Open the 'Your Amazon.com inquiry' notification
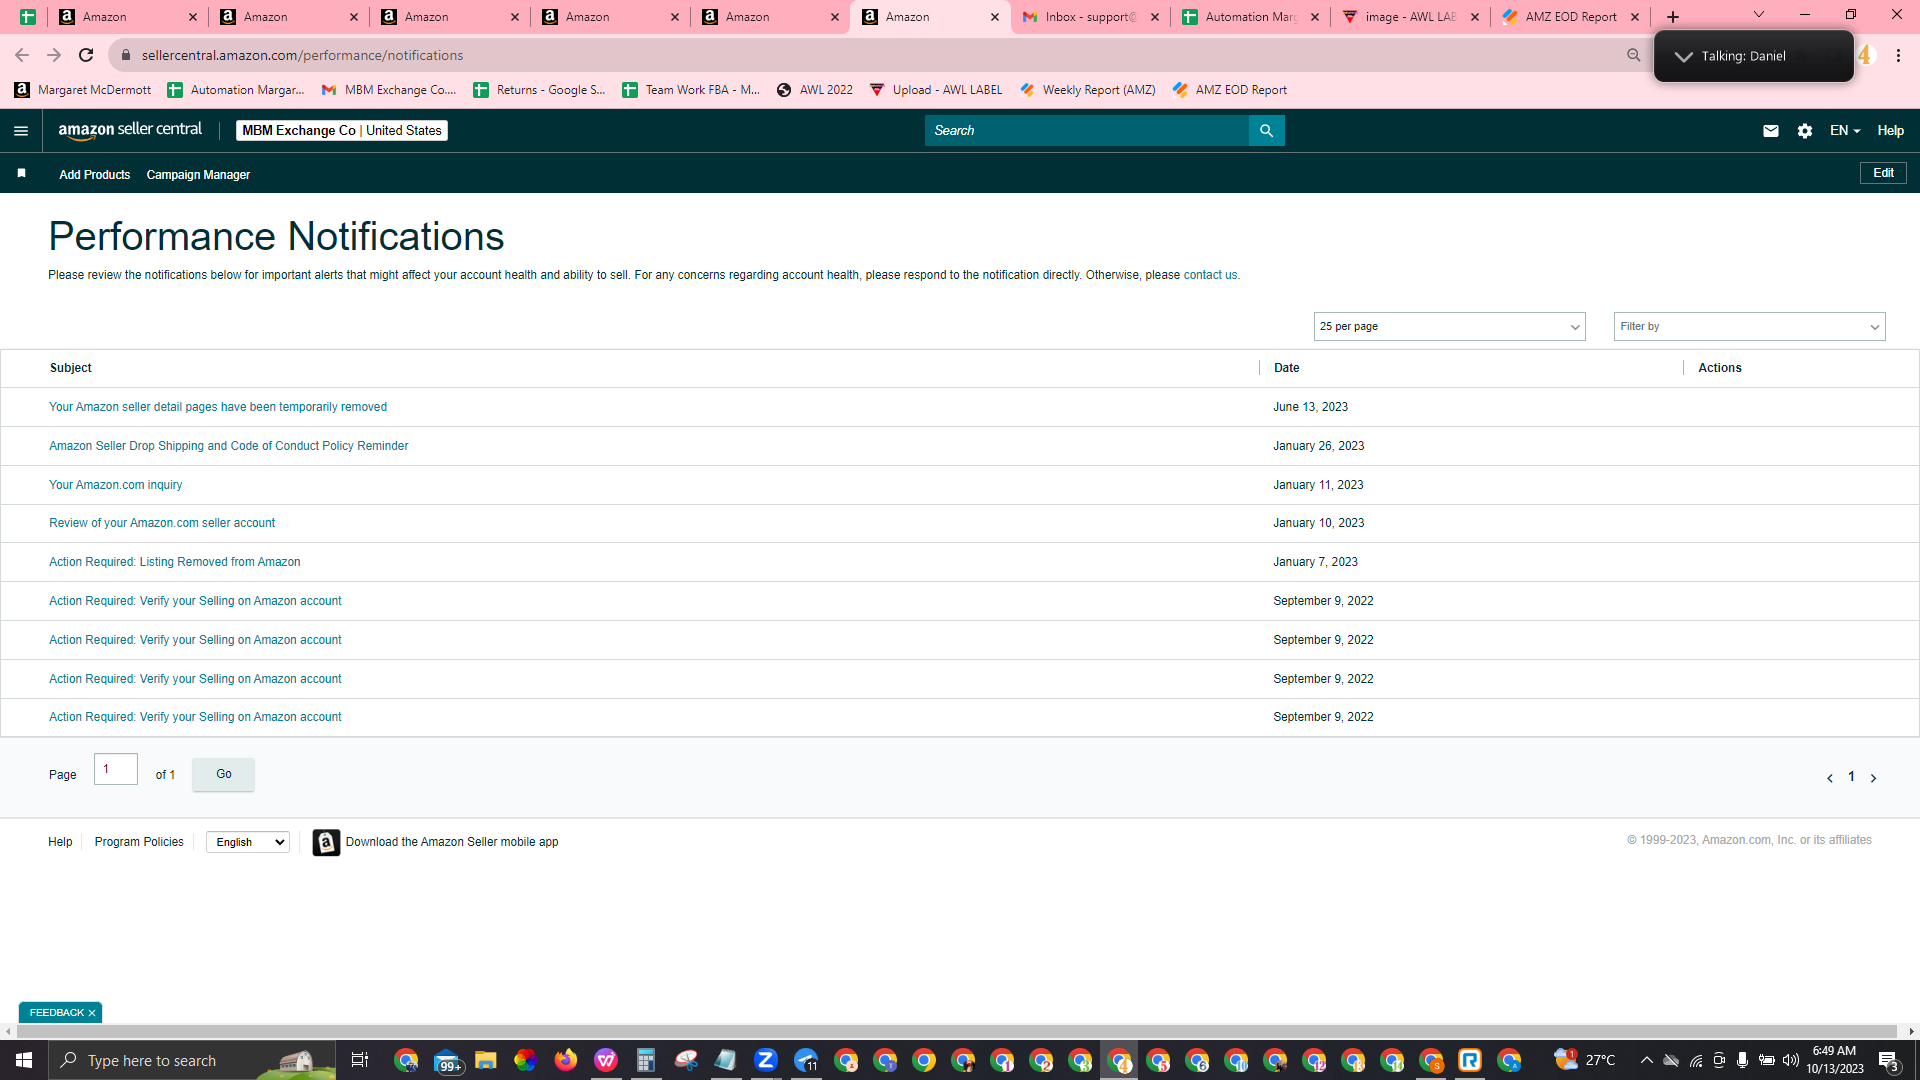Viewport: 1920px width, 1080px height. pyautogui.click(x=115, y=485)
